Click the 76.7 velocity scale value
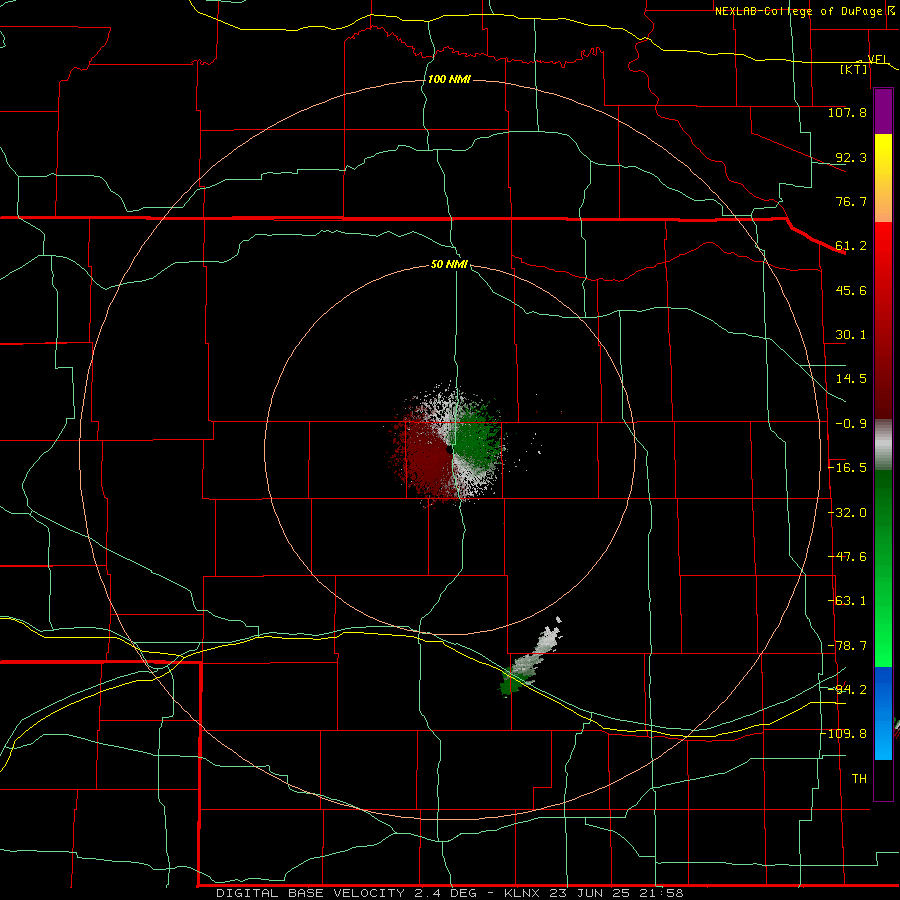Screen dimensions: 900x900 851,201
